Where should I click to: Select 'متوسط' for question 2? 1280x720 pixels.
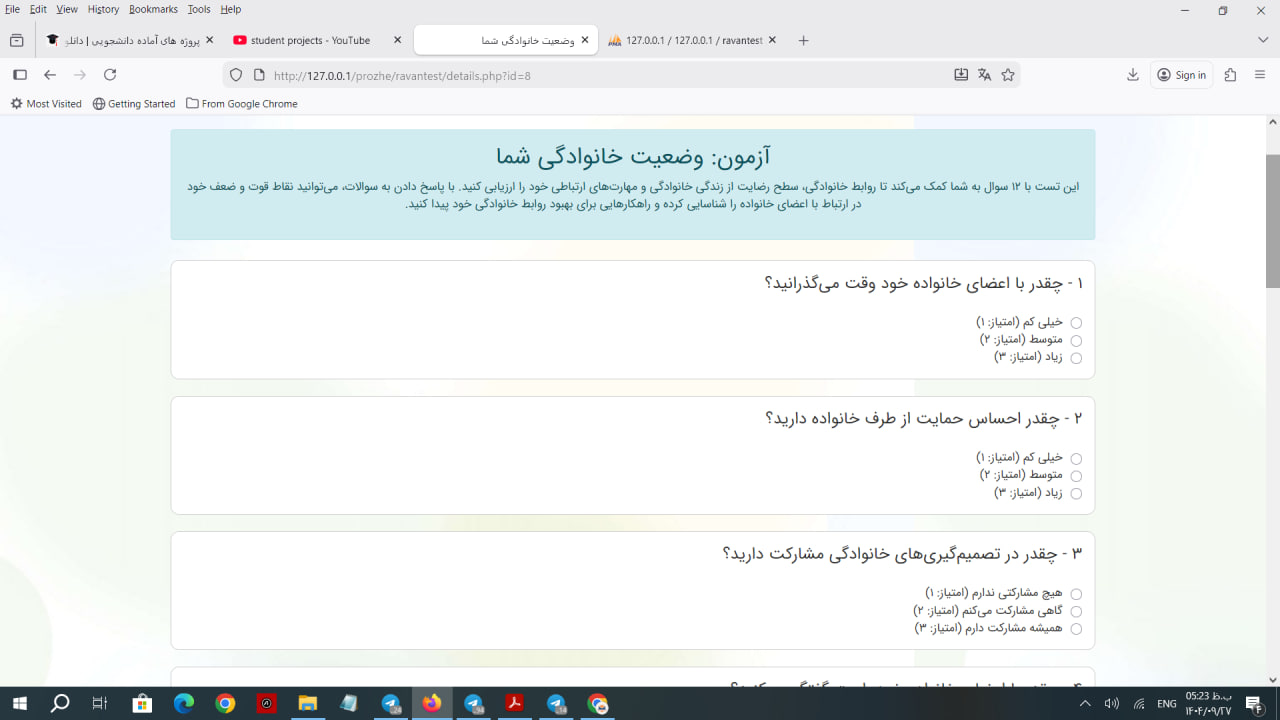[x=1076, y=476]
